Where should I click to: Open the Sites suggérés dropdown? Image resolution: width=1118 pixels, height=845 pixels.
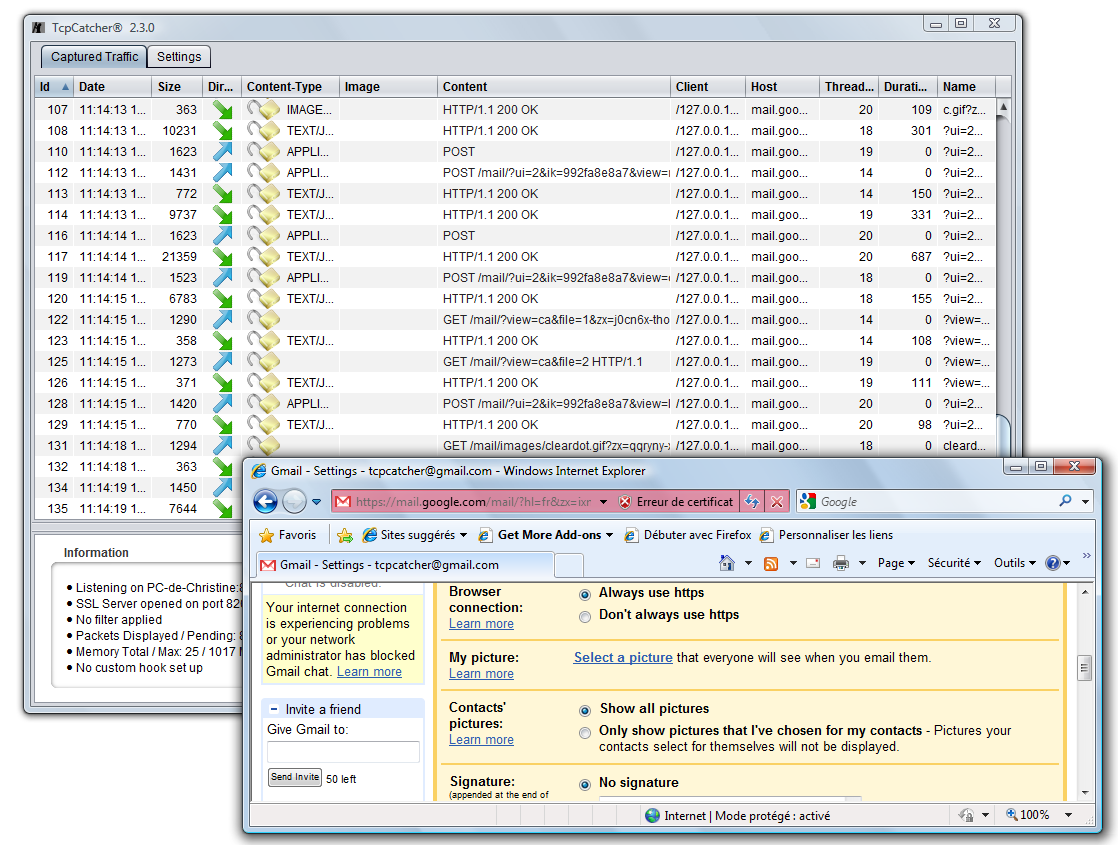pyautogui.click(x=463, y=535)
